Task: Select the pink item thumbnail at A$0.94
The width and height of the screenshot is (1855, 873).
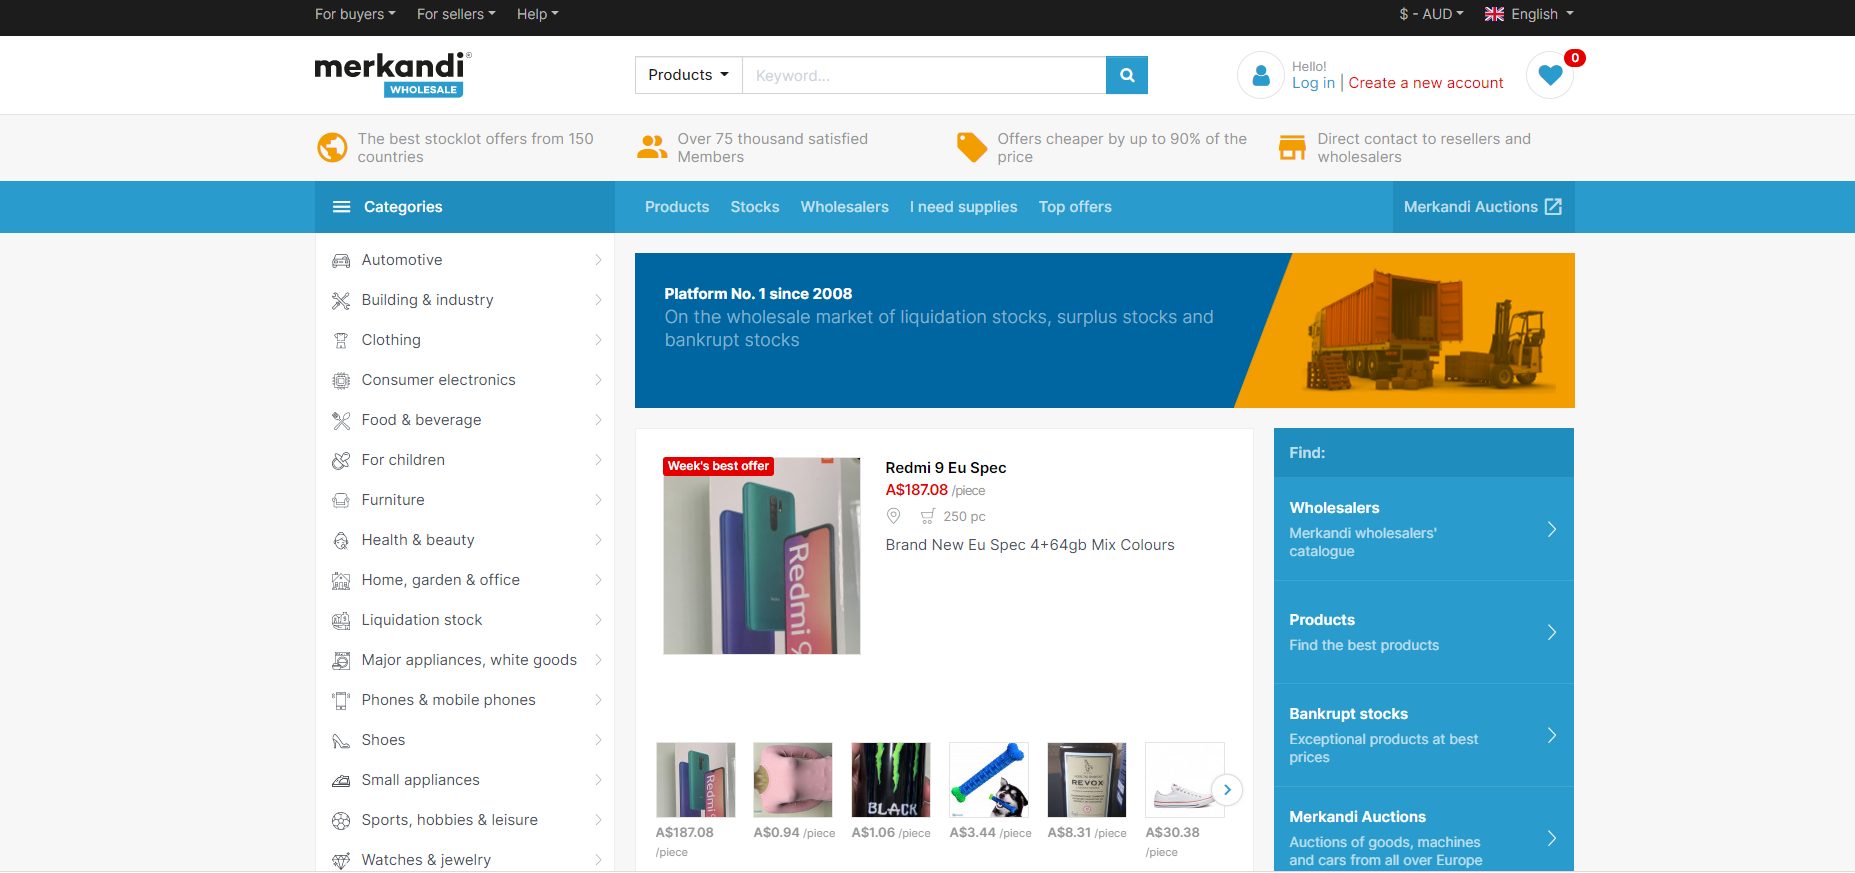Action: (x=793, y=780)
